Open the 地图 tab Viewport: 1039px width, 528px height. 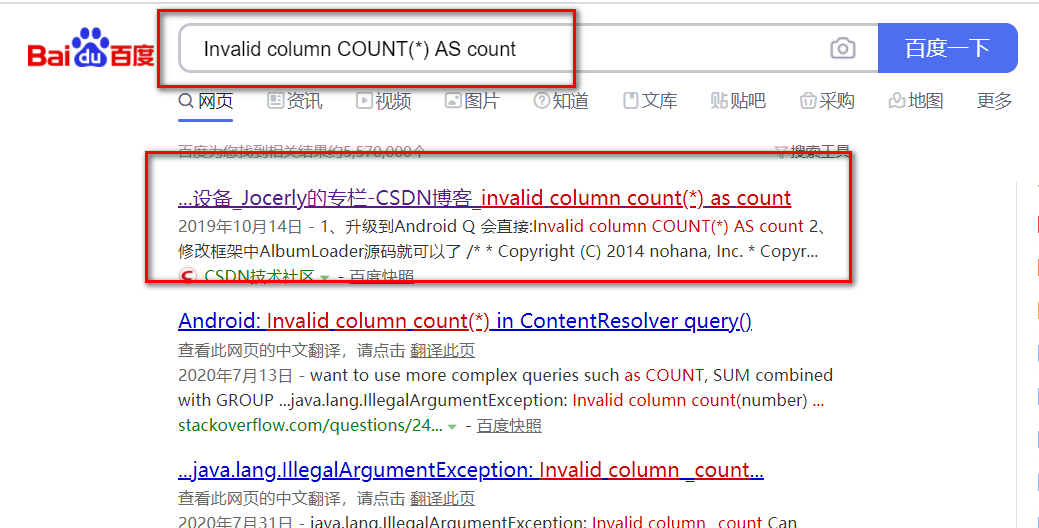[916, 101]
